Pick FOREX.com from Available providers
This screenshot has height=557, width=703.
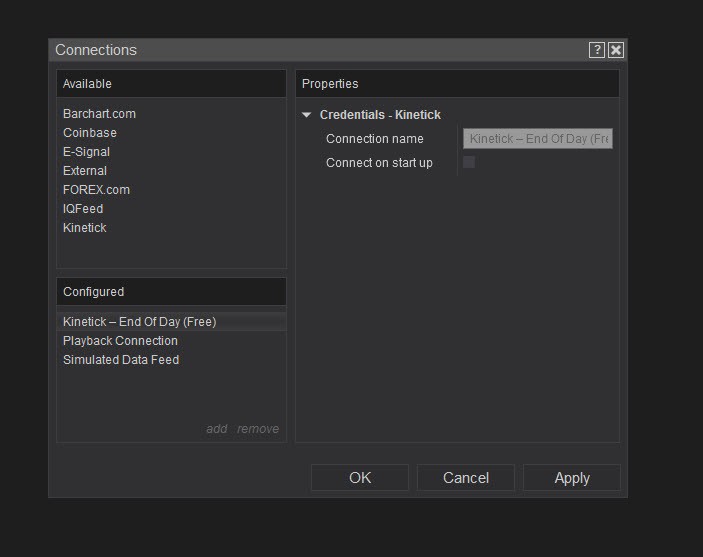click(96, 190)
